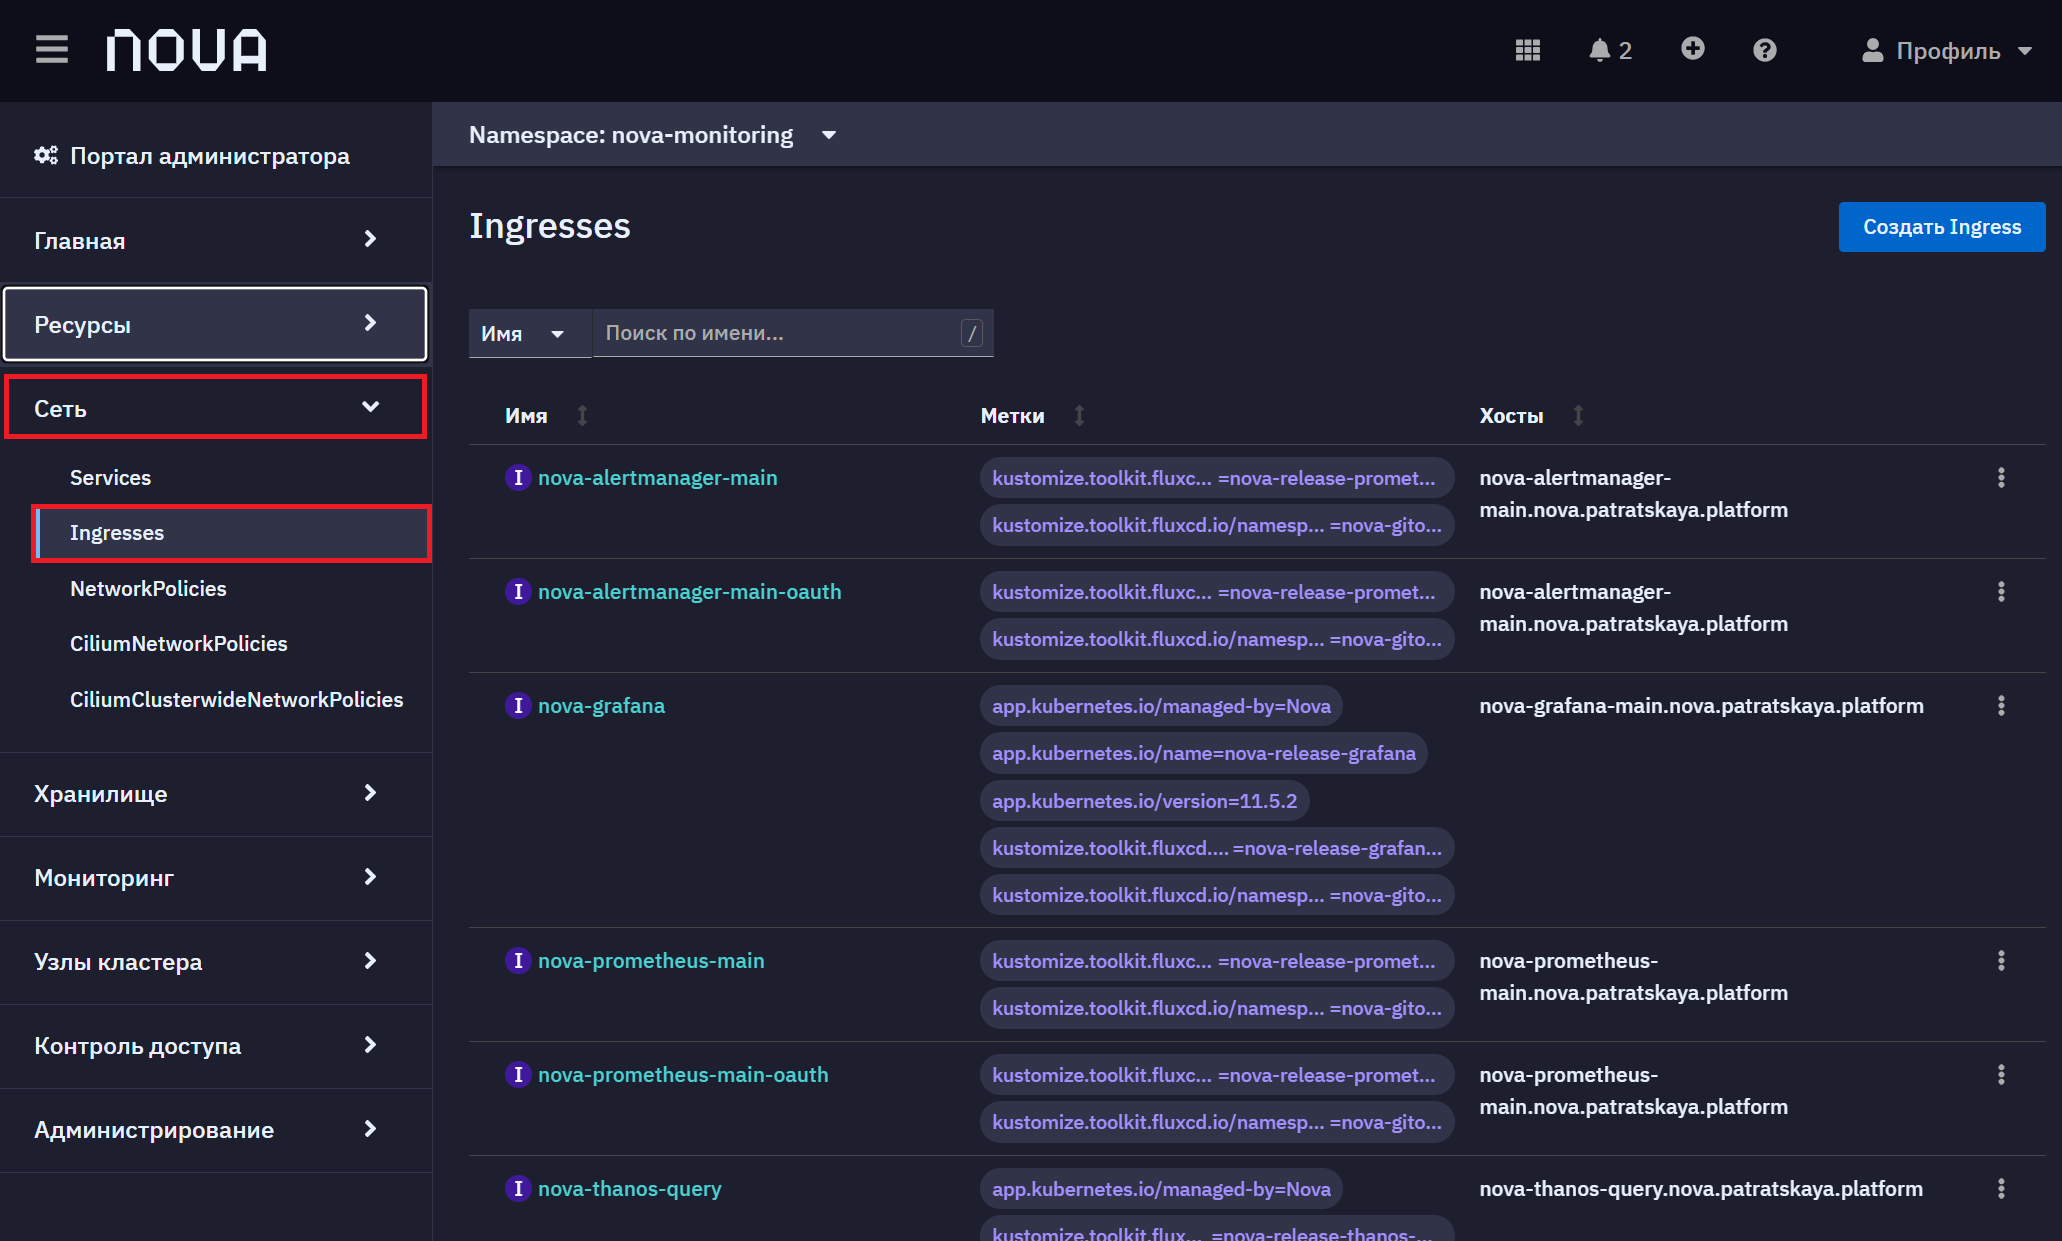Click label app.kubernetes.io/name=nova-release-grafana

(1203, 753)
